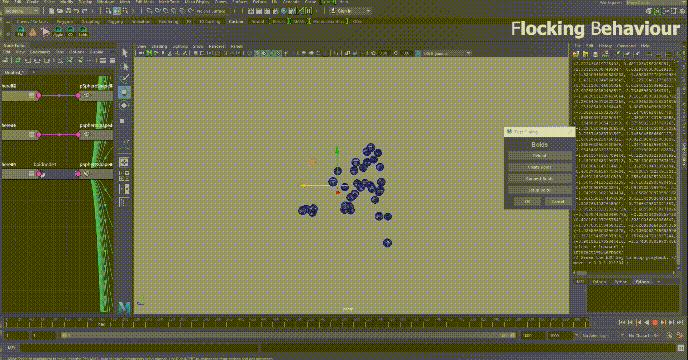Set single-pane viewport layout
688x360 pixels.
(124, 162)
